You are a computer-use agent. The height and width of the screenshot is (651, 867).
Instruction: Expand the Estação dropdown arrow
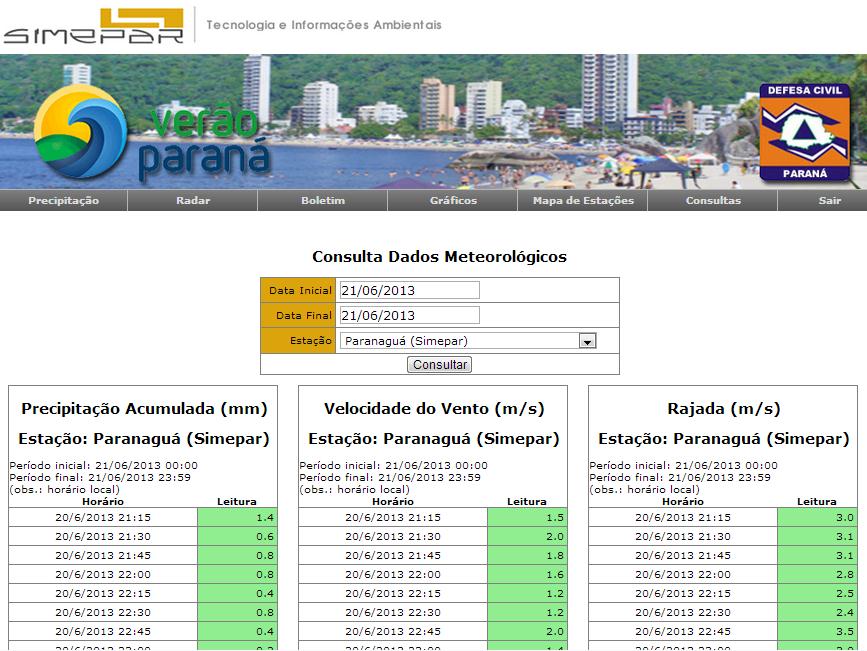(588, 341)
